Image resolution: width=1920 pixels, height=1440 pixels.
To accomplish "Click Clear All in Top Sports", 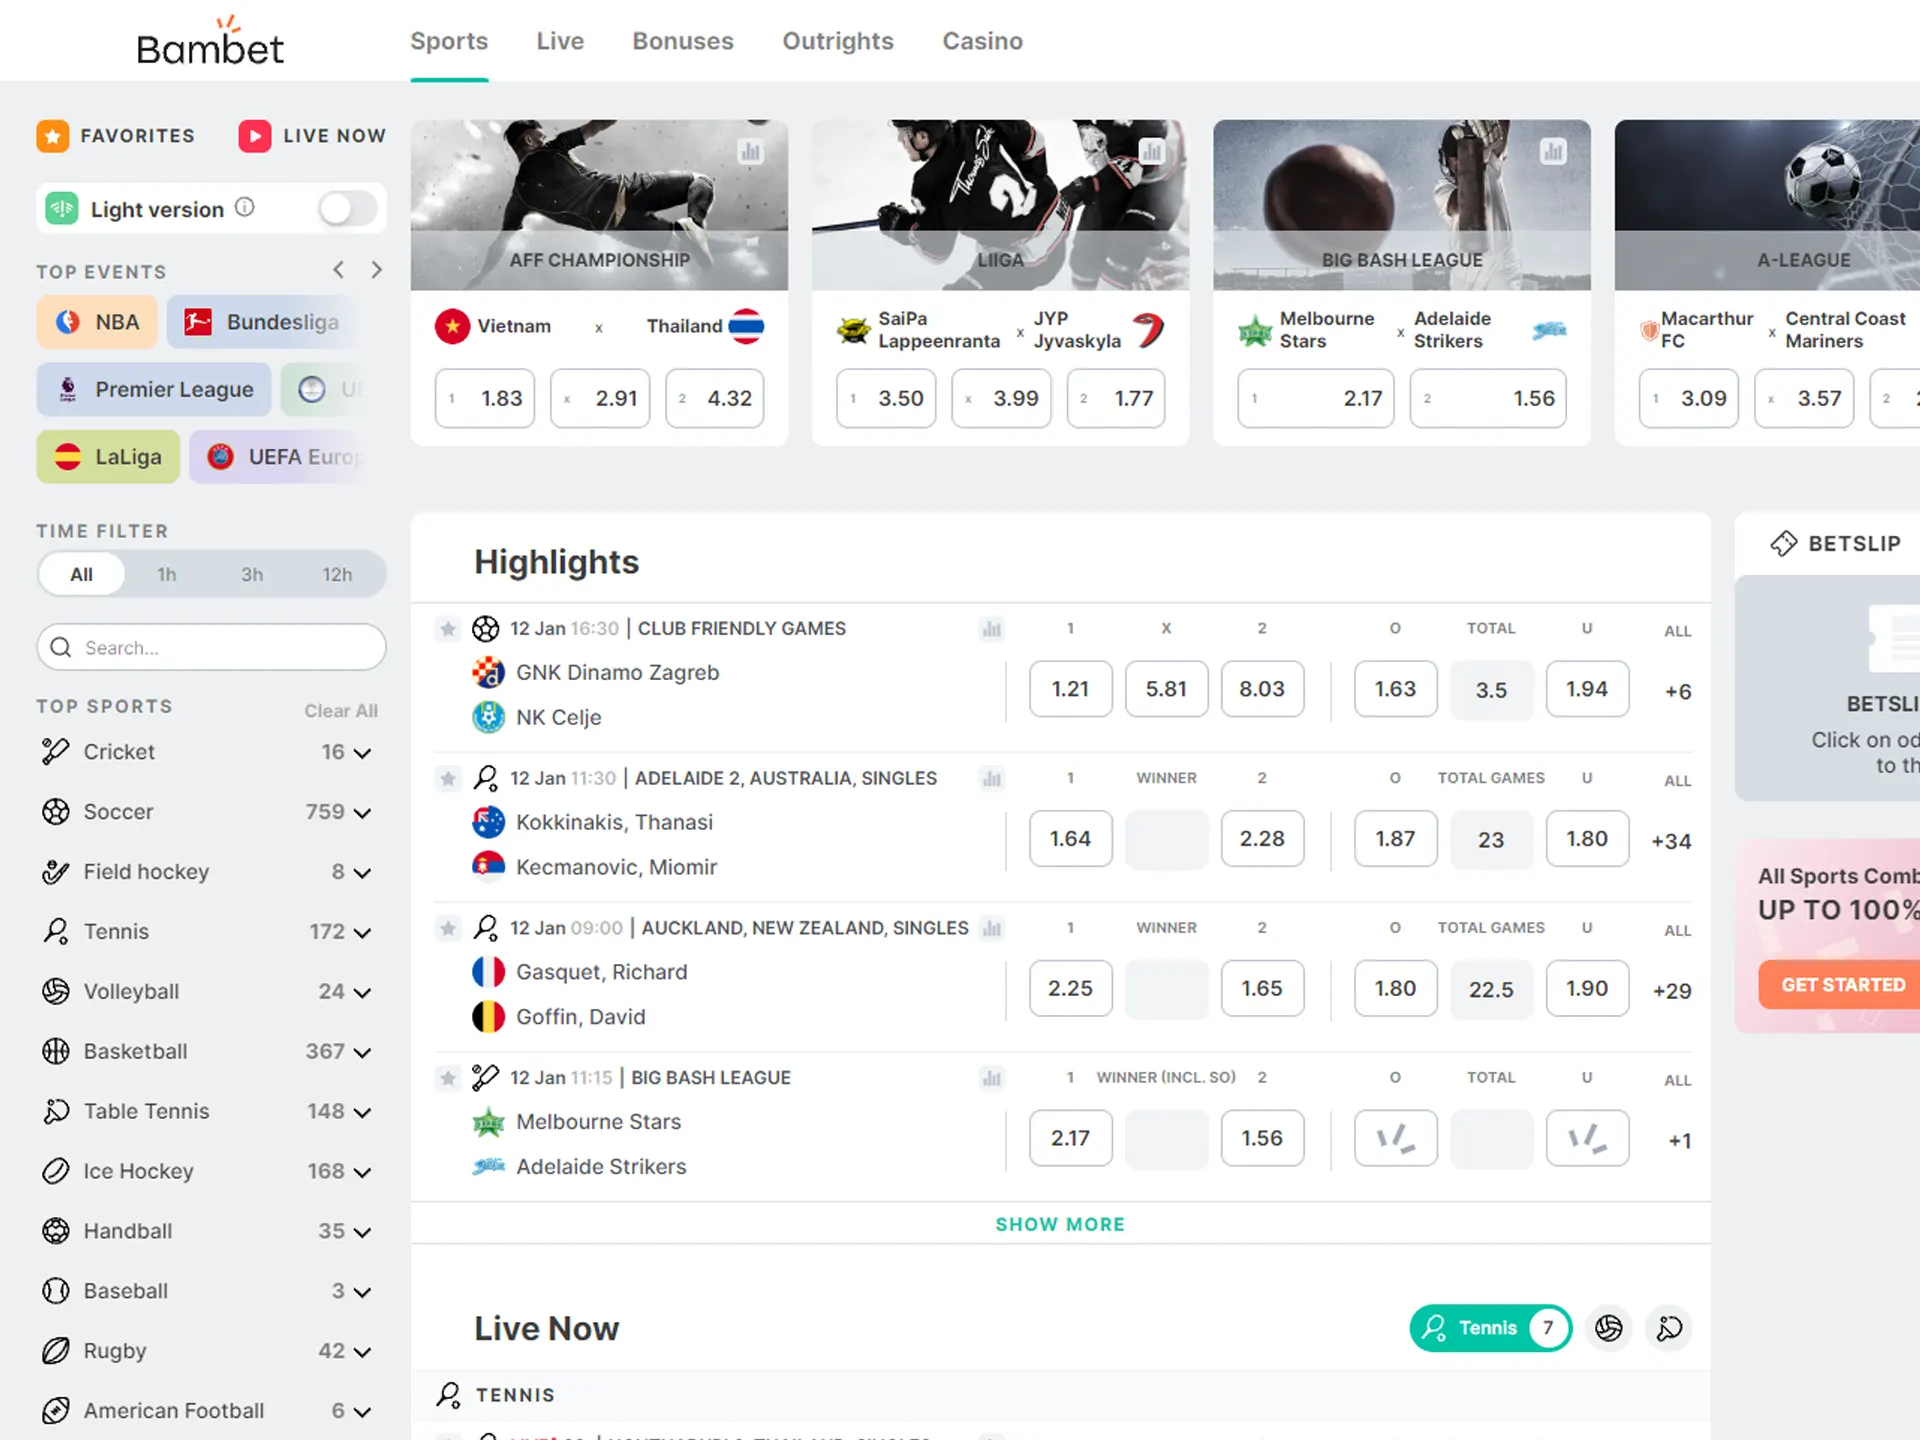I will click(x=341, y=711).
